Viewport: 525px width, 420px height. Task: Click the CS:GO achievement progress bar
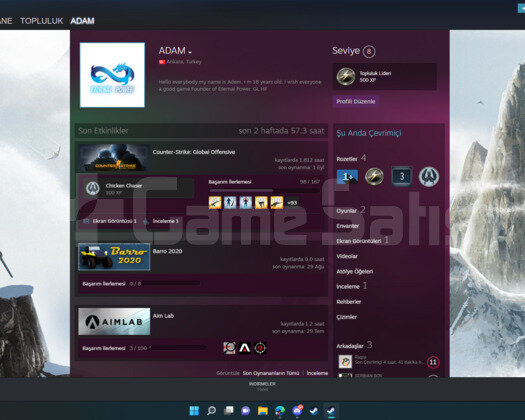(x=265, y=190)
